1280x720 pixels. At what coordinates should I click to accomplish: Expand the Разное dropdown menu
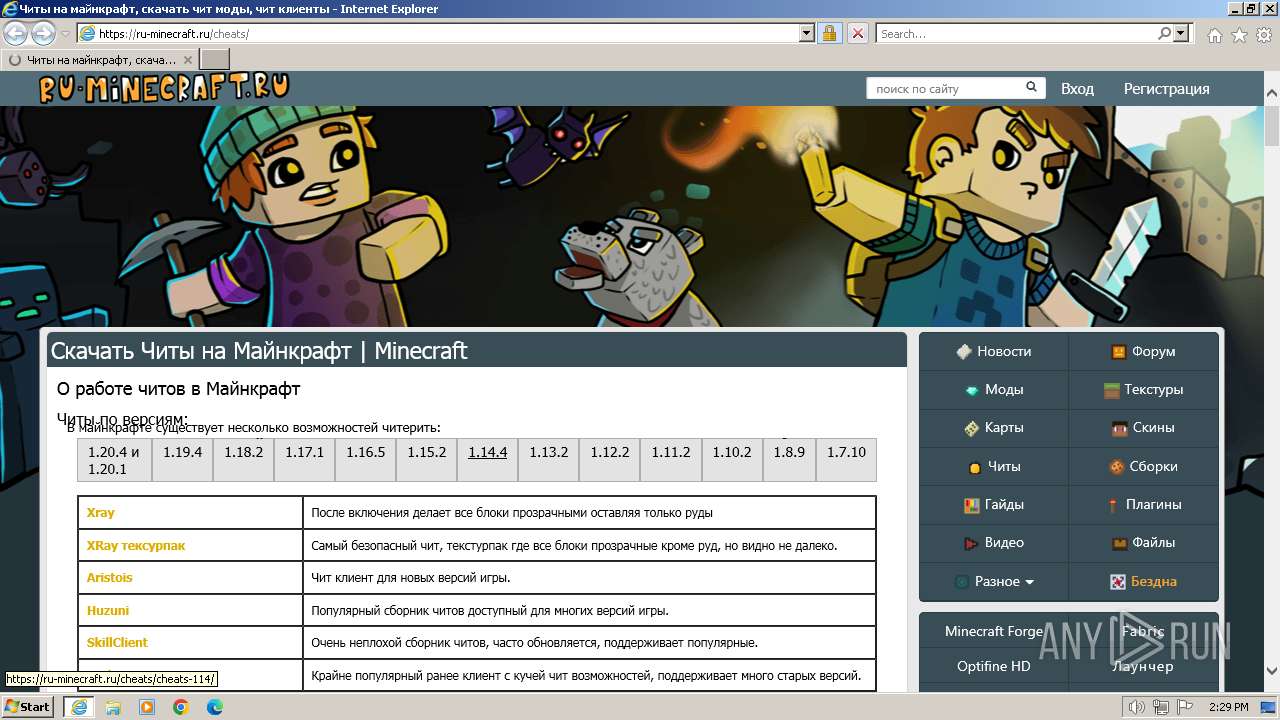point(993,581)
